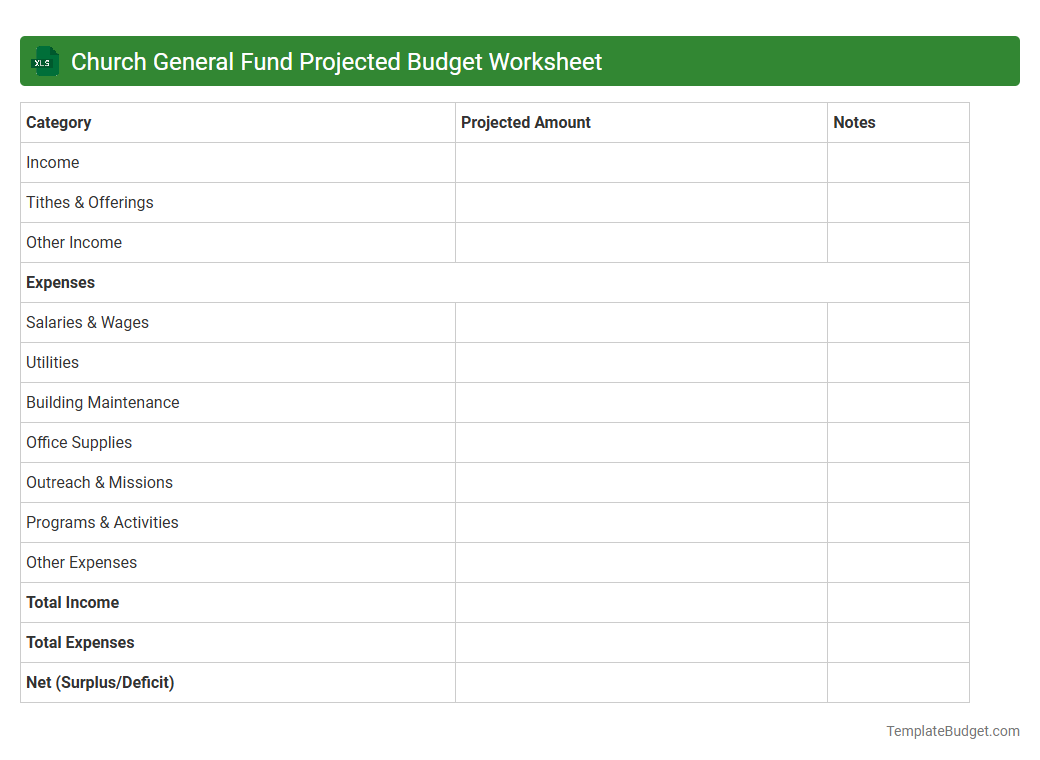
Task: Select the Outreach & Missions cell
Action: point(99,482)
